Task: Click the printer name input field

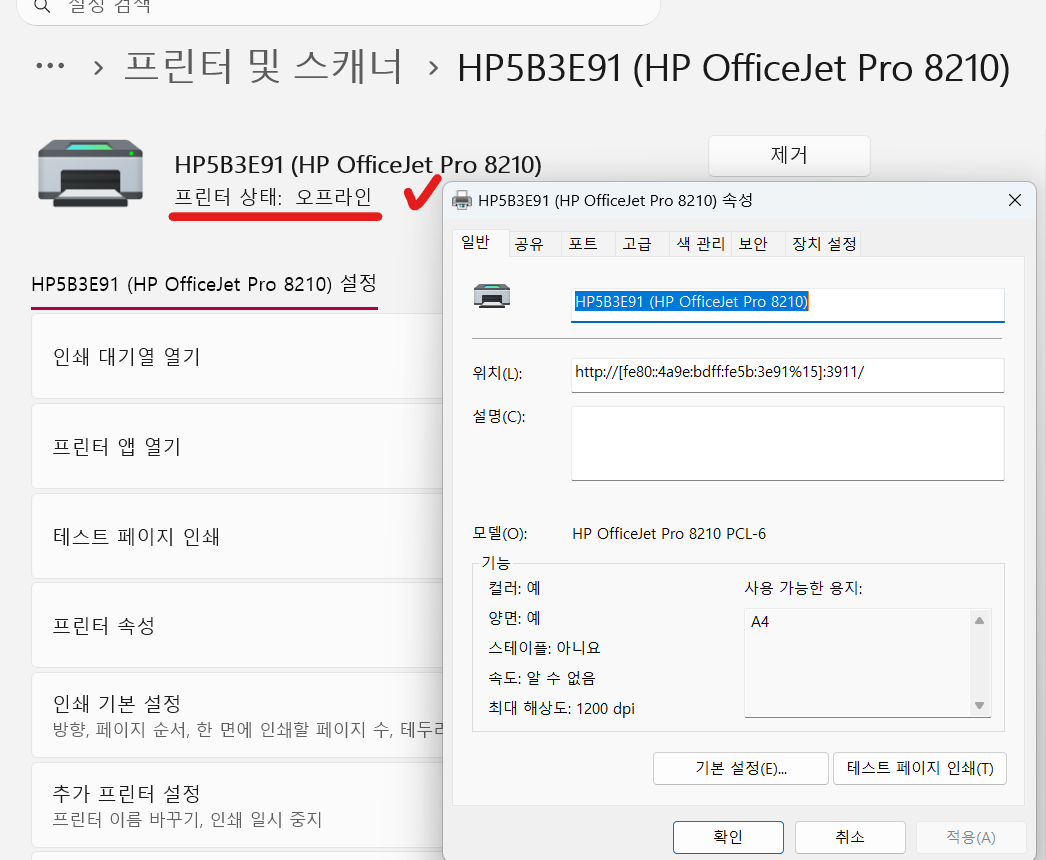Action: [x=787, y=304]
